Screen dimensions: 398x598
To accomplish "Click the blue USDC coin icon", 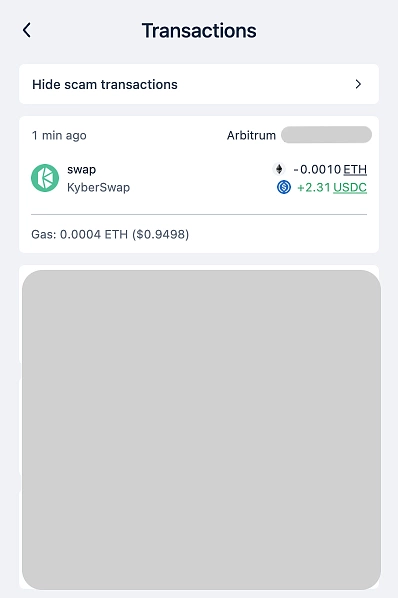I will (284, 187).
